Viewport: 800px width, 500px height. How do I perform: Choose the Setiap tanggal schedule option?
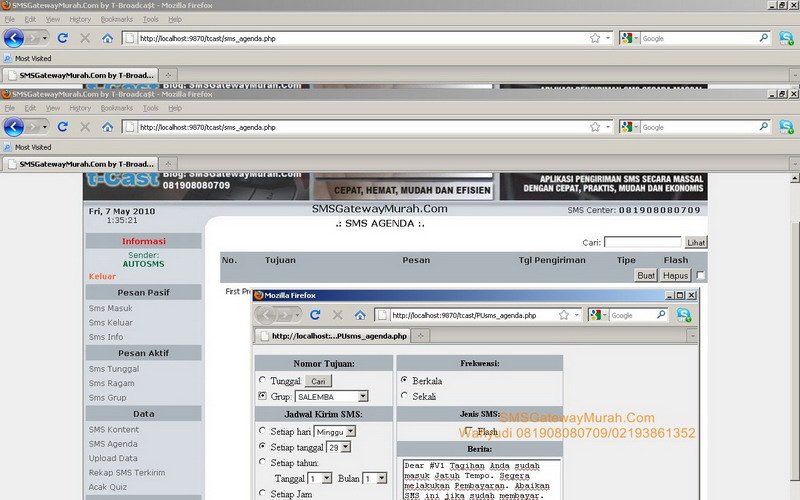[x=262, y=445]
